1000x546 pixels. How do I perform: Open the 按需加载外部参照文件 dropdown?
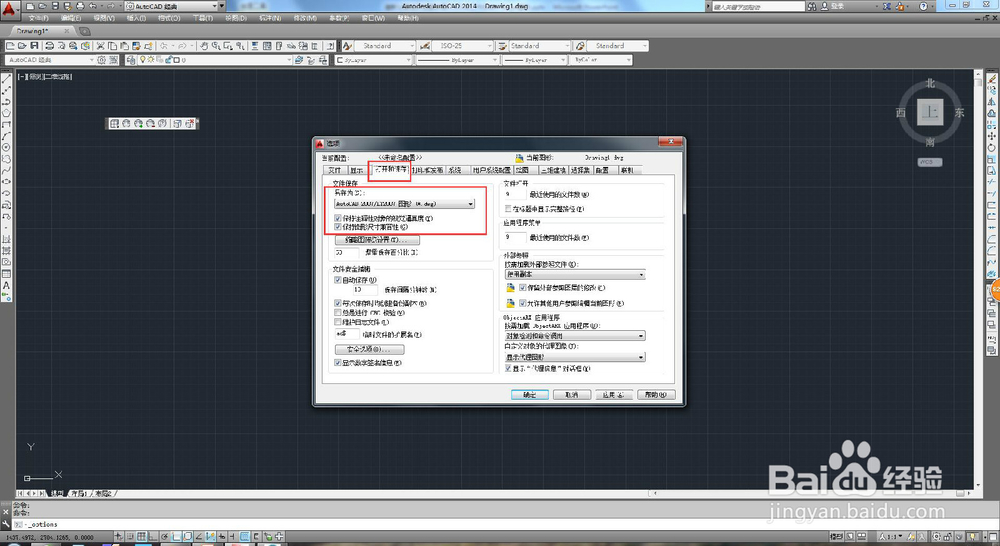tap(575, 274)
